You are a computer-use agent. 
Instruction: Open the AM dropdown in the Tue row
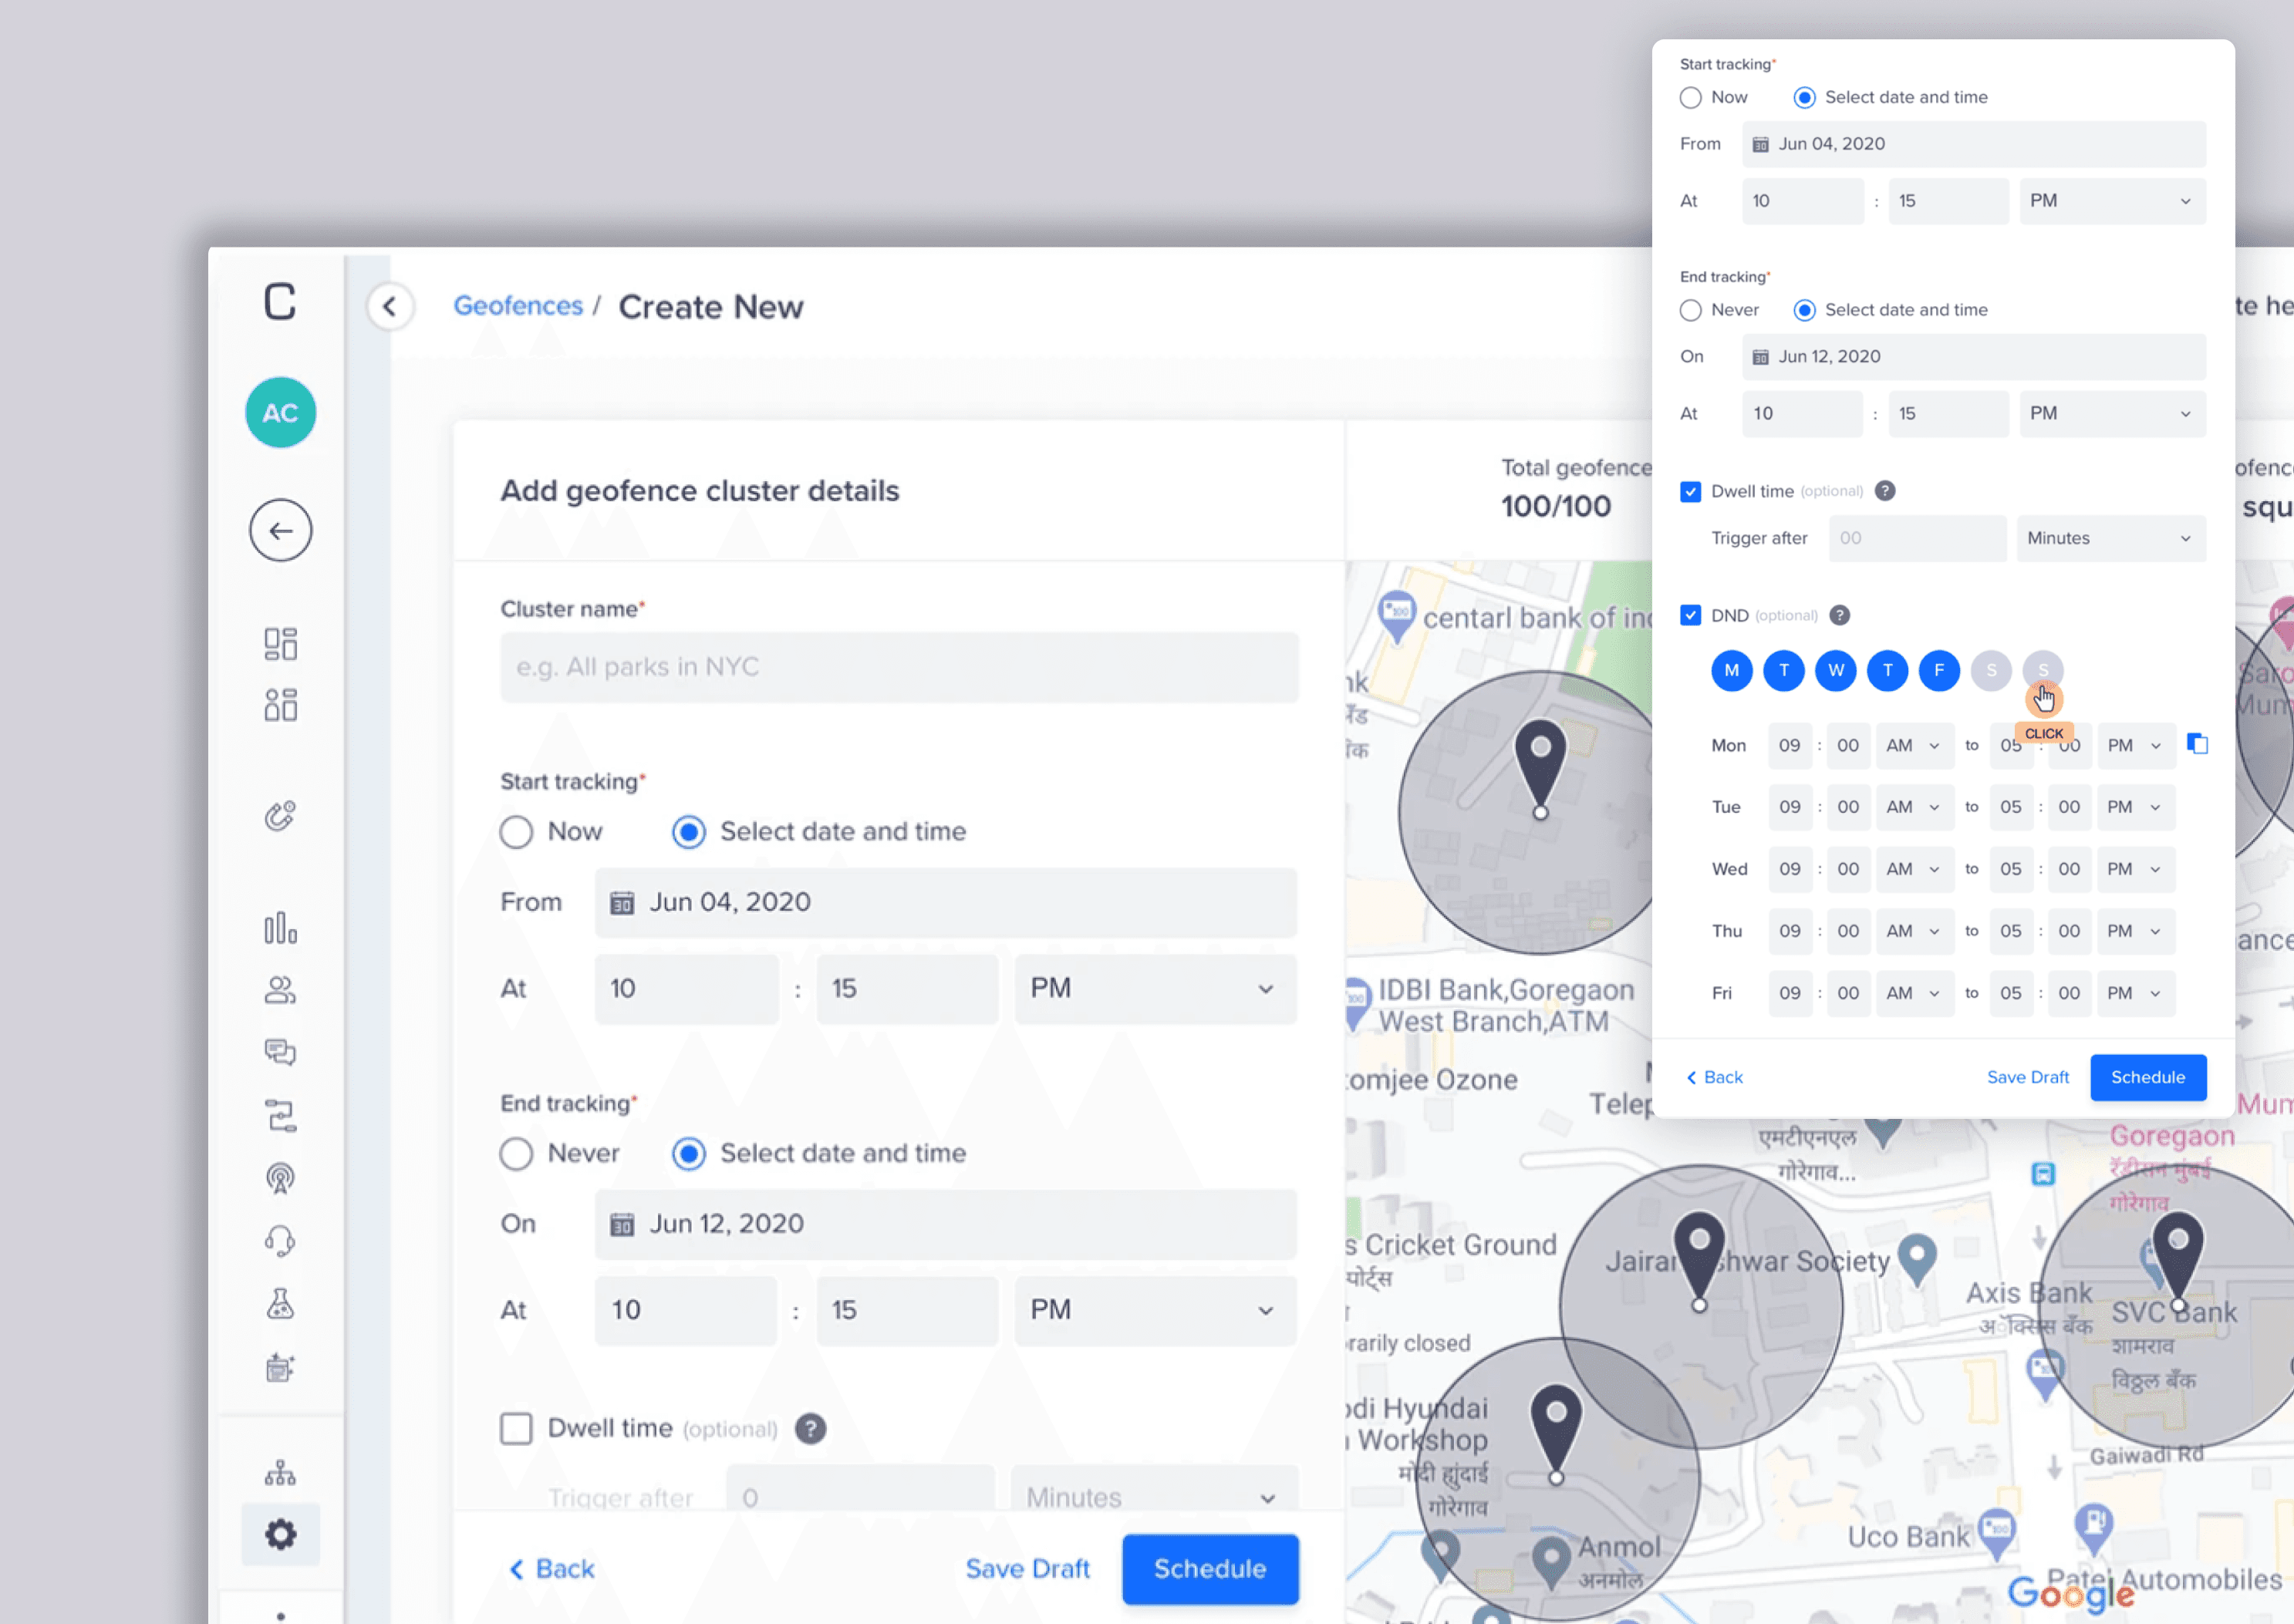pos(1914,807)
